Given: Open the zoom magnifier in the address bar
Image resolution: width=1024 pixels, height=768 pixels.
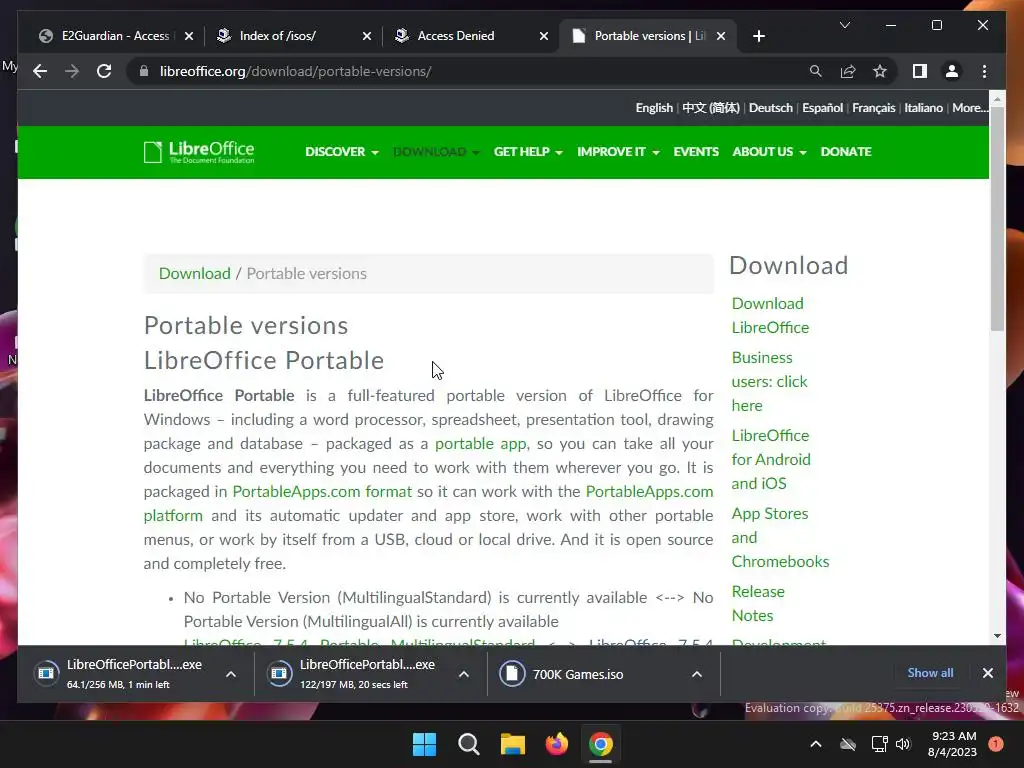Looking at the screenshot, I should (816, 71).
